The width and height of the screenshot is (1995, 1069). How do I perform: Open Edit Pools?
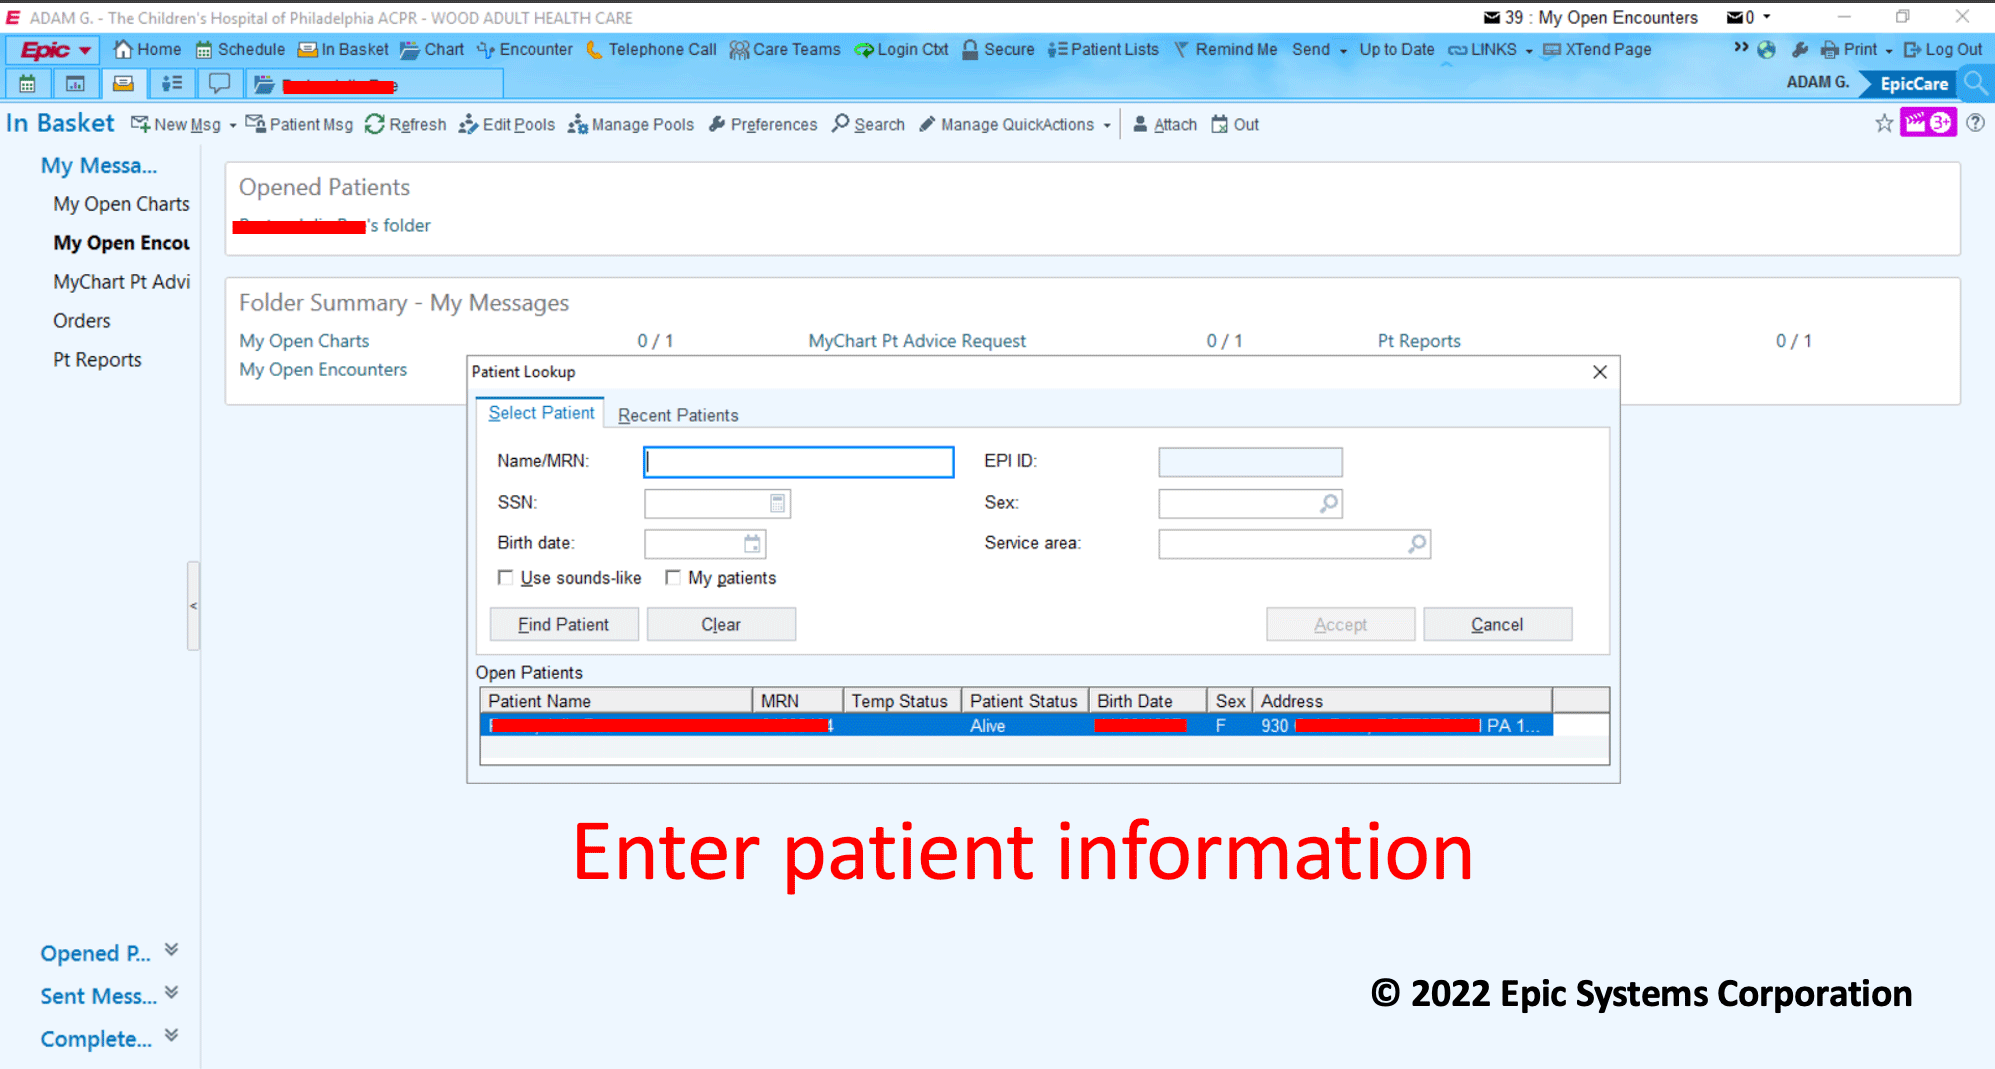click(507, 125)
